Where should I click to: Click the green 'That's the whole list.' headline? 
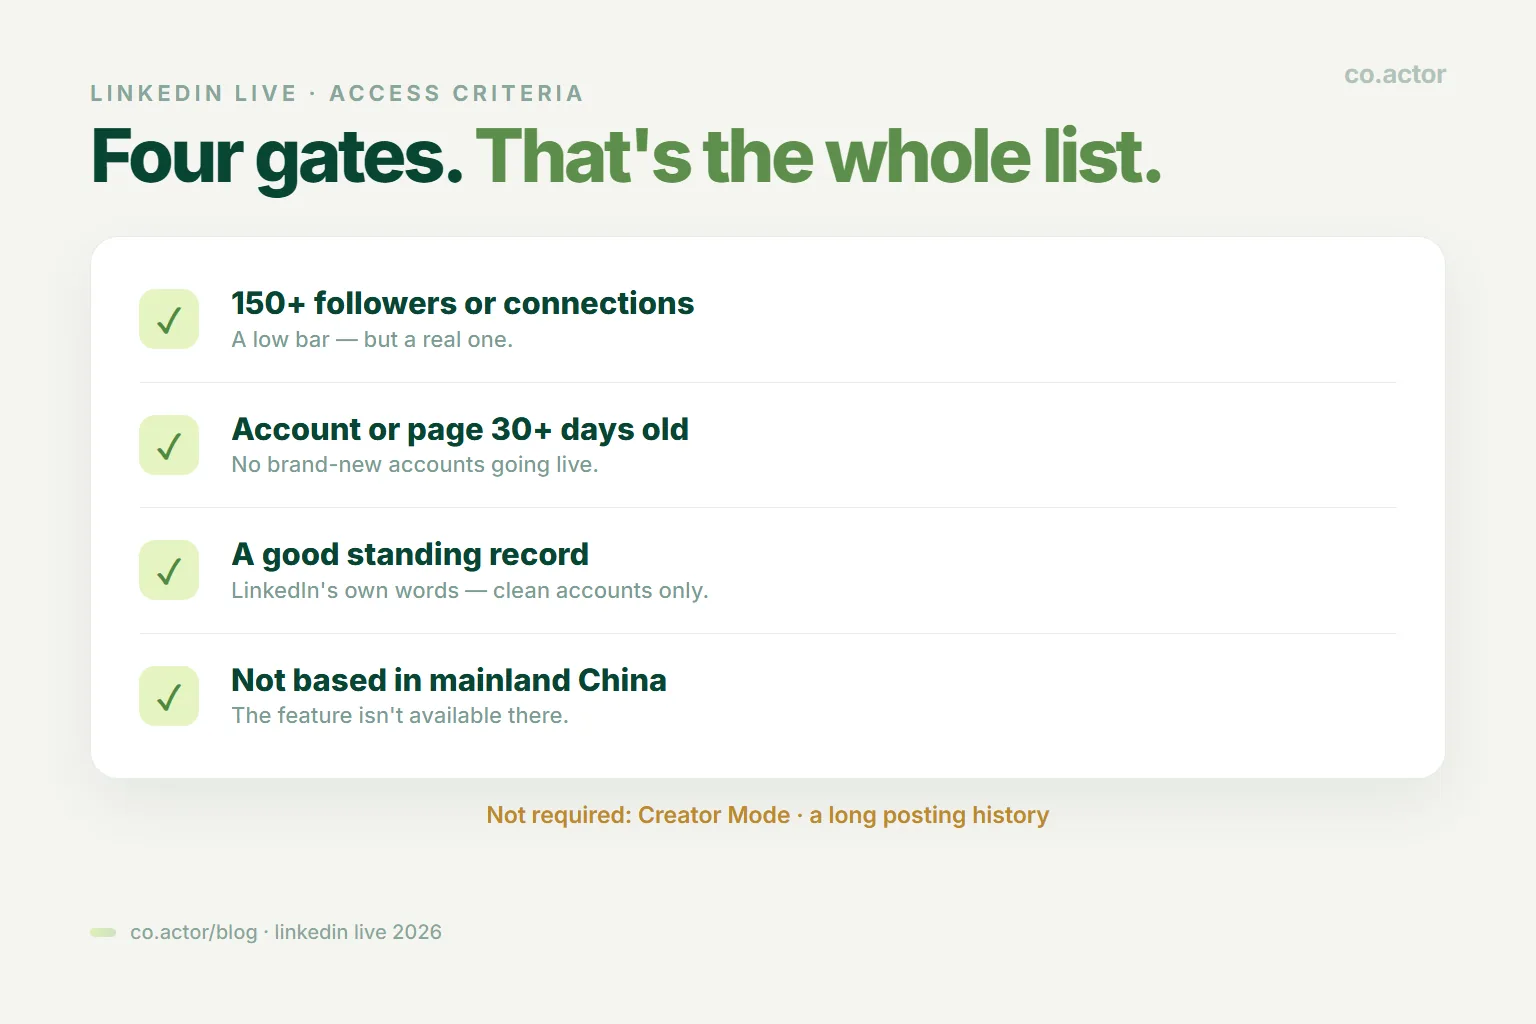(x=818, y=158)
